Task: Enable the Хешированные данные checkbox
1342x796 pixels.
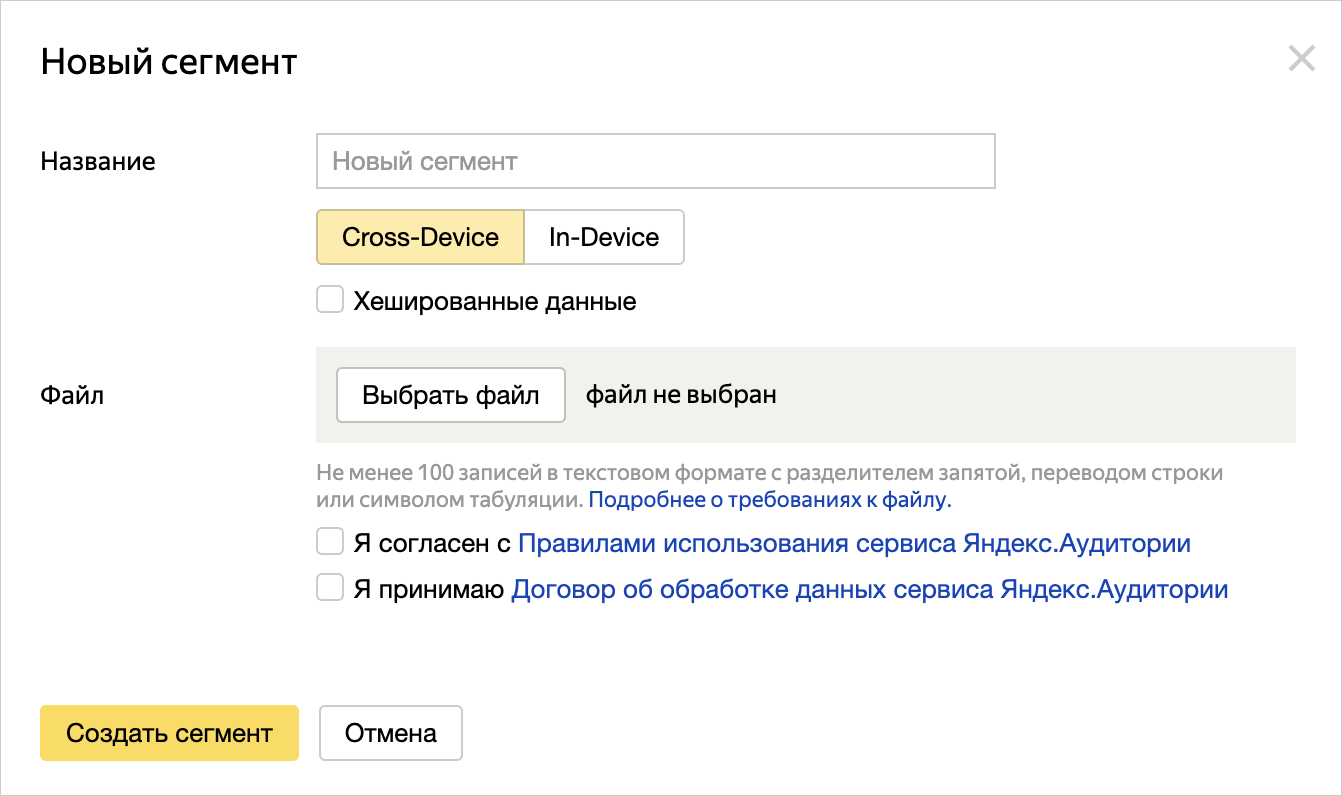Action: pos(330,300)
